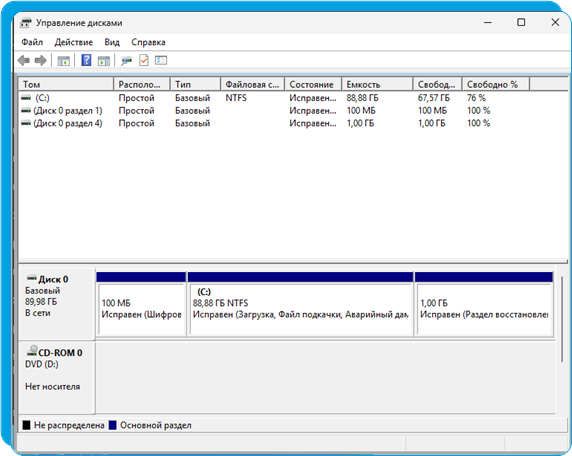Screen dimensions: 572x456
Task: Open the Справка menu
Action: [x=148, y=42]
